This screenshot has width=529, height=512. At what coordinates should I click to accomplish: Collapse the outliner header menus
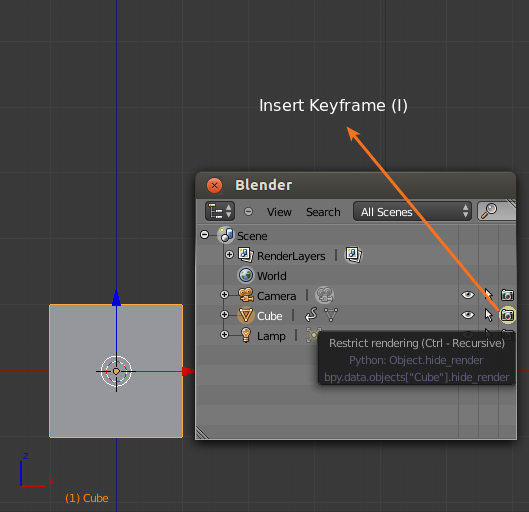(248, 211)
